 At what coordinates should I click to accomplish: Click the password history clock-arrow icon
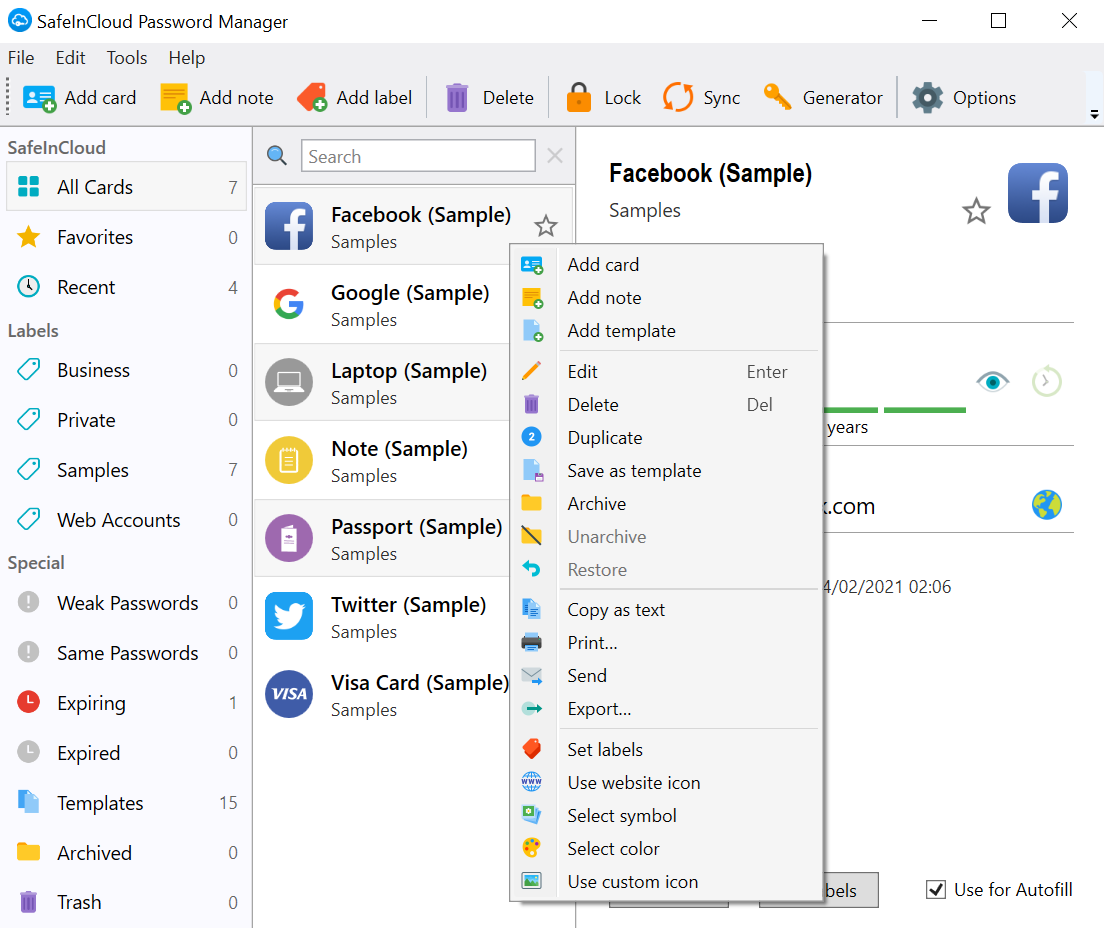(x=1046, y=381)
